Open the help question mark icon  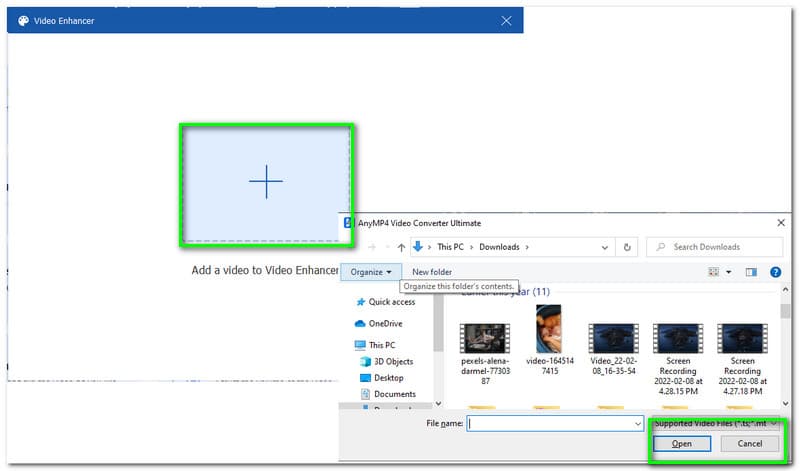click(x=776, y=272)
